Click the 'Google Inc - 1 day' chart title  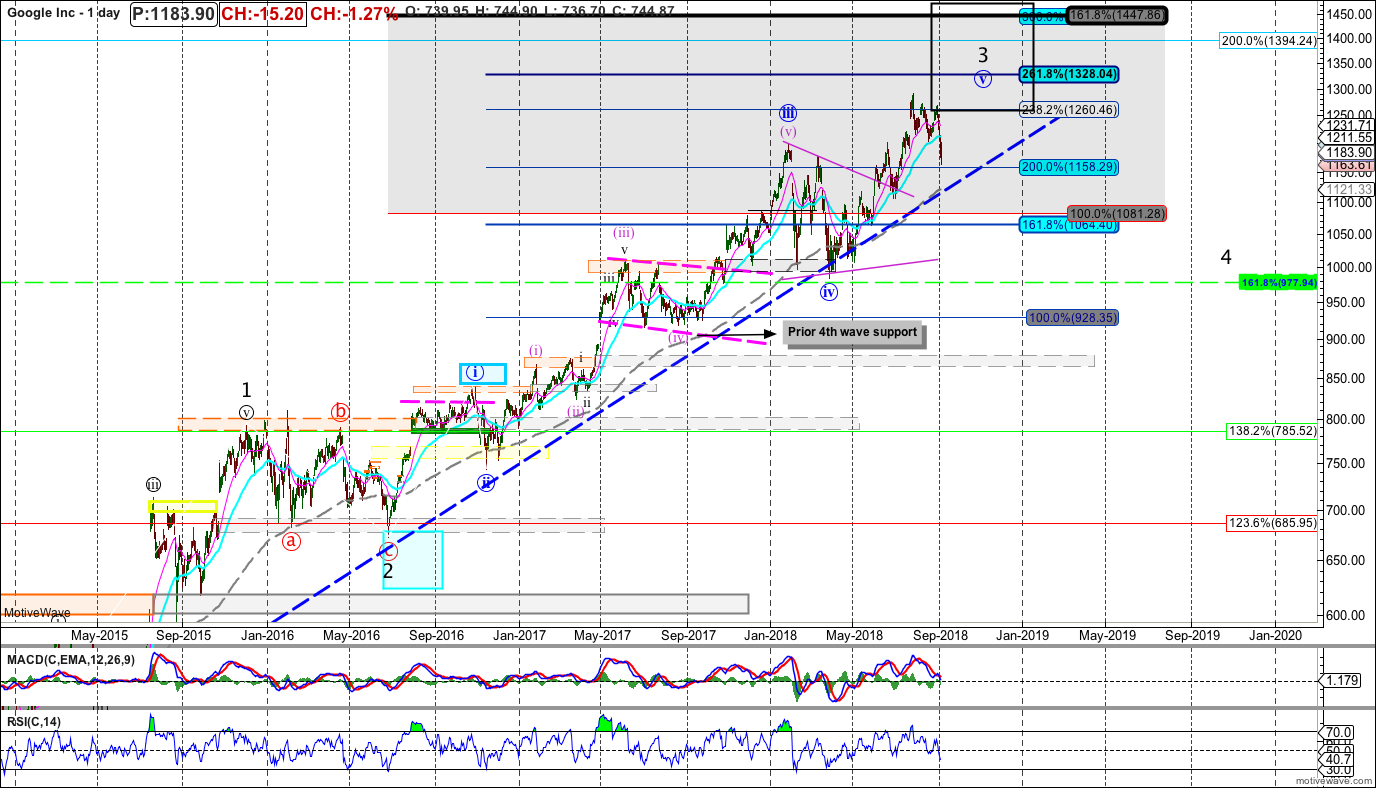[63, 12]
